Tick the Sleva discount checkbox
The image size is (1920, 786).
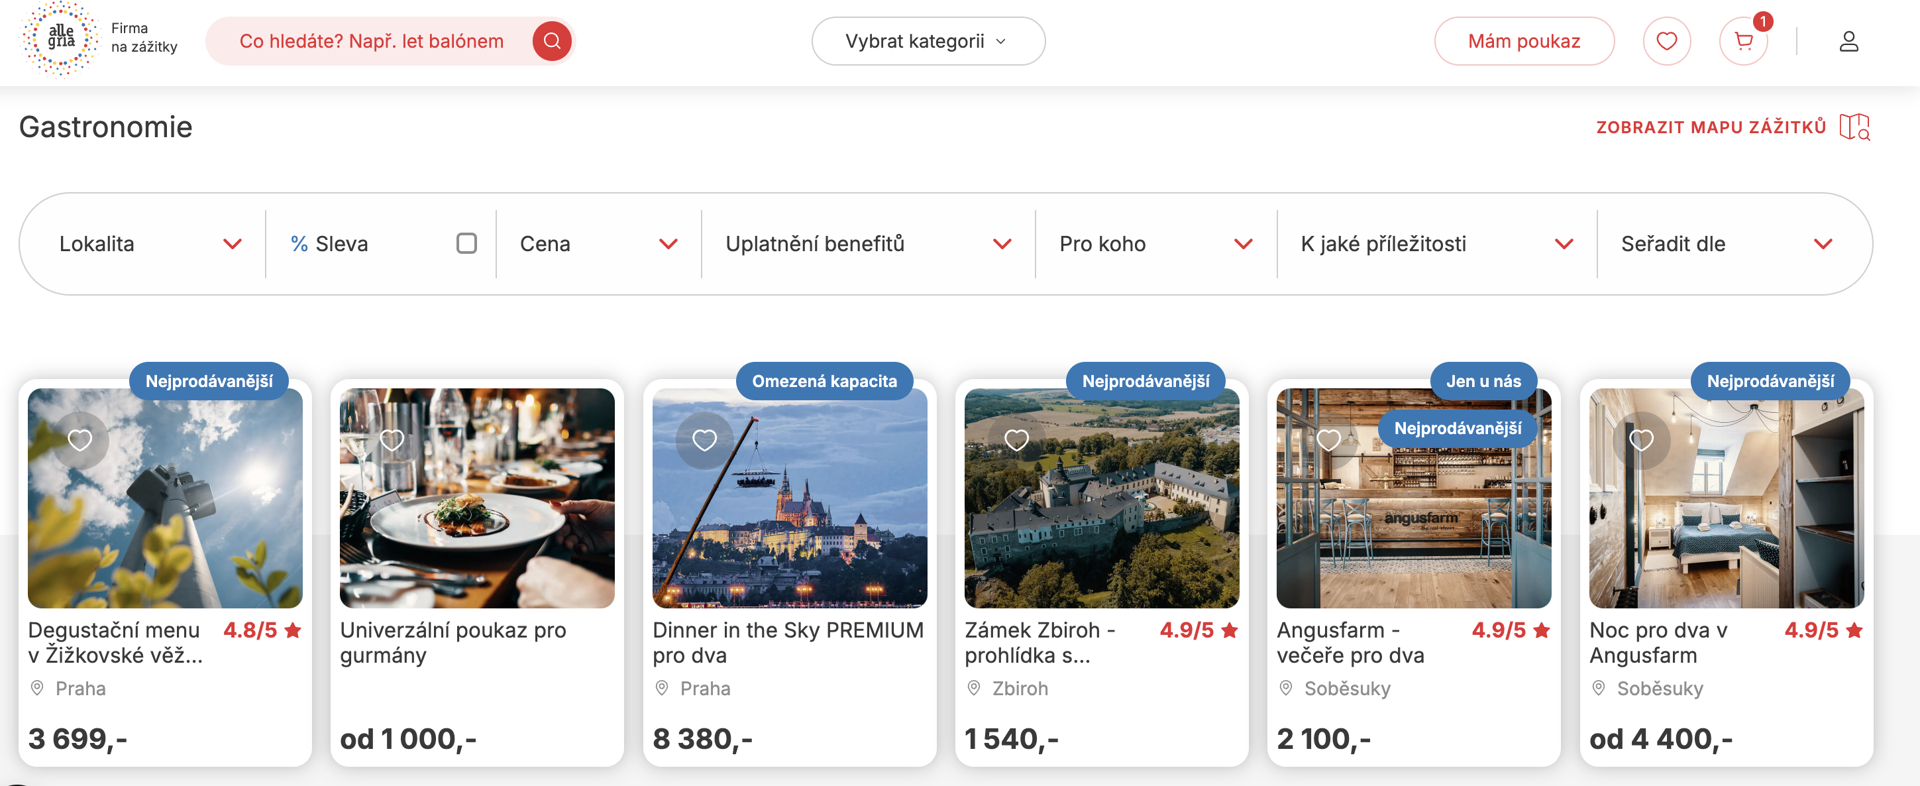click(x=466, y=243)
